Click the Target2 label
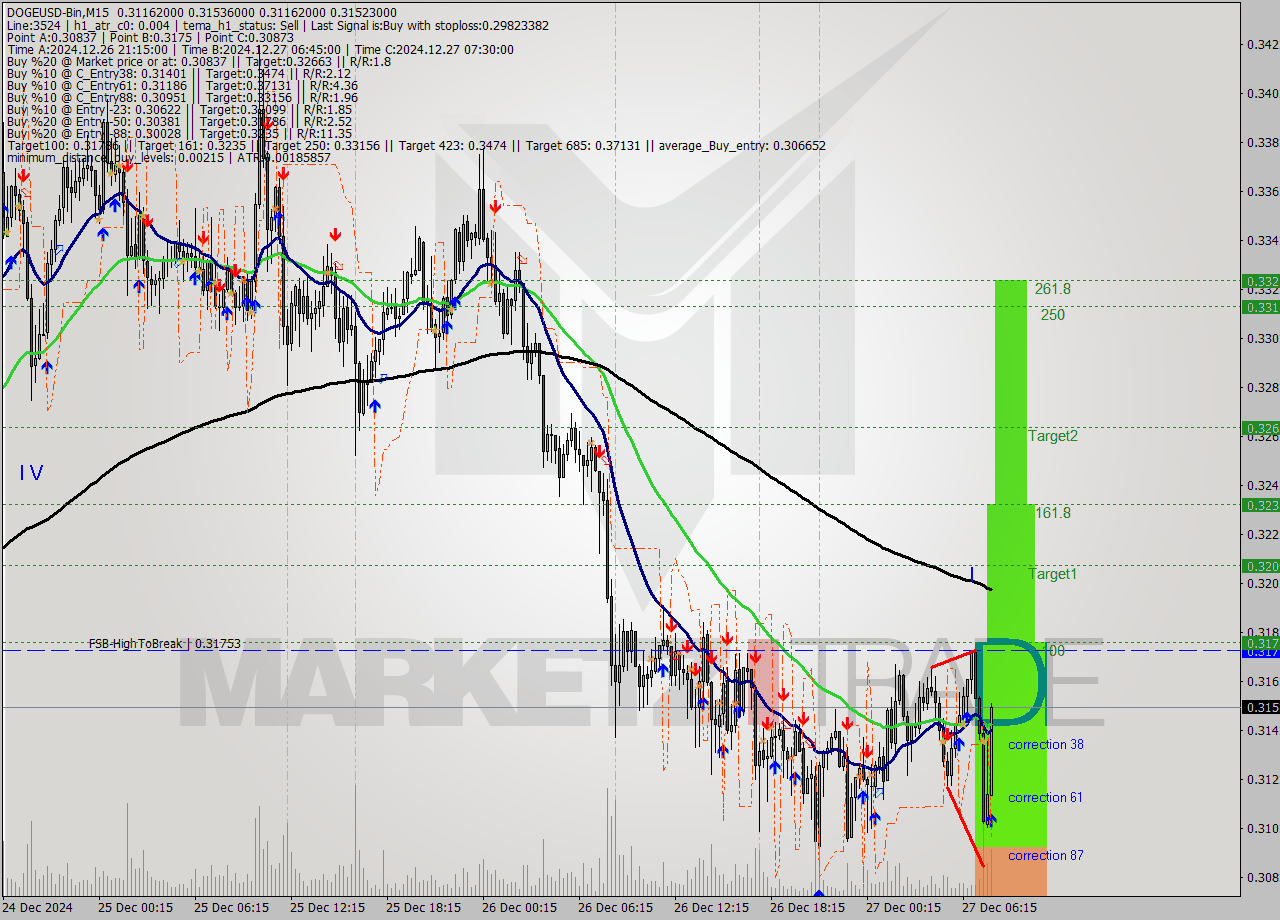This screenshot has height=920, width=1280. tap(1053, 436)
